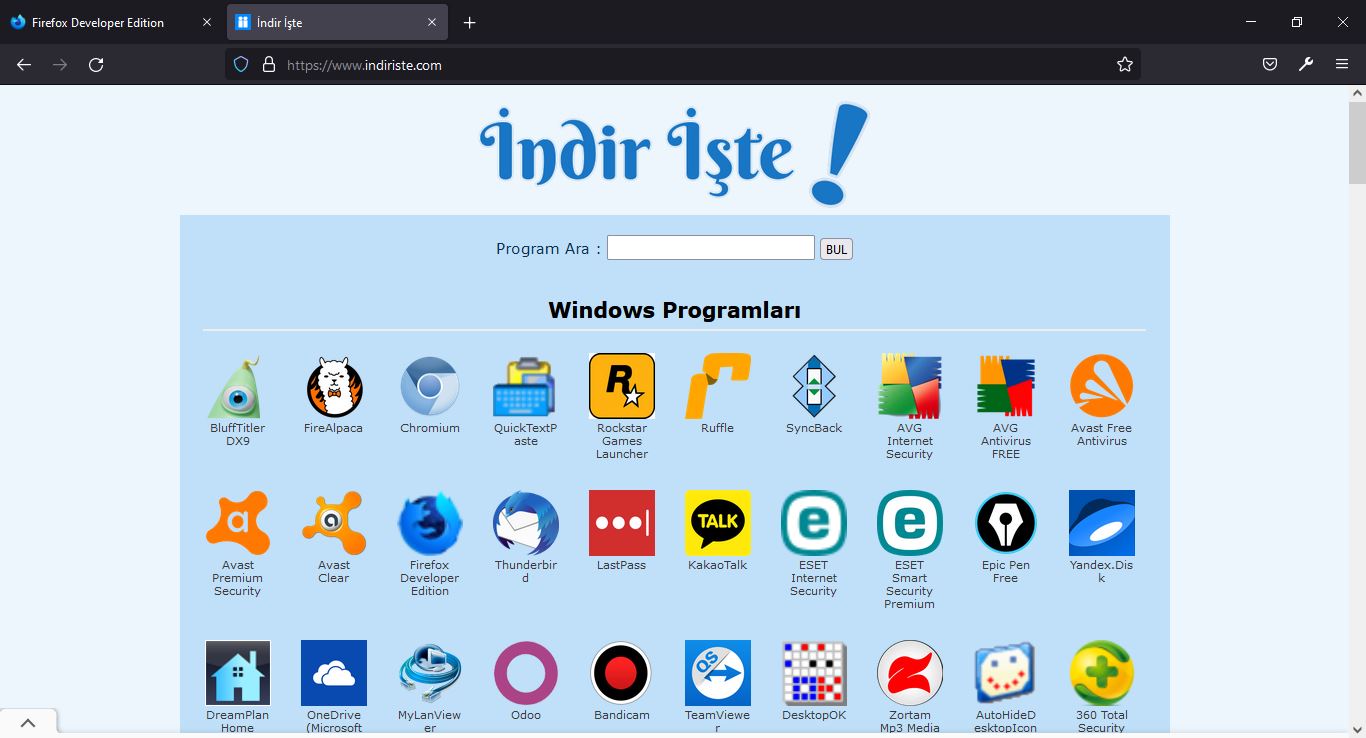Click the SyncBack text label
The image size is (1366, 738).
coord(814,428)
